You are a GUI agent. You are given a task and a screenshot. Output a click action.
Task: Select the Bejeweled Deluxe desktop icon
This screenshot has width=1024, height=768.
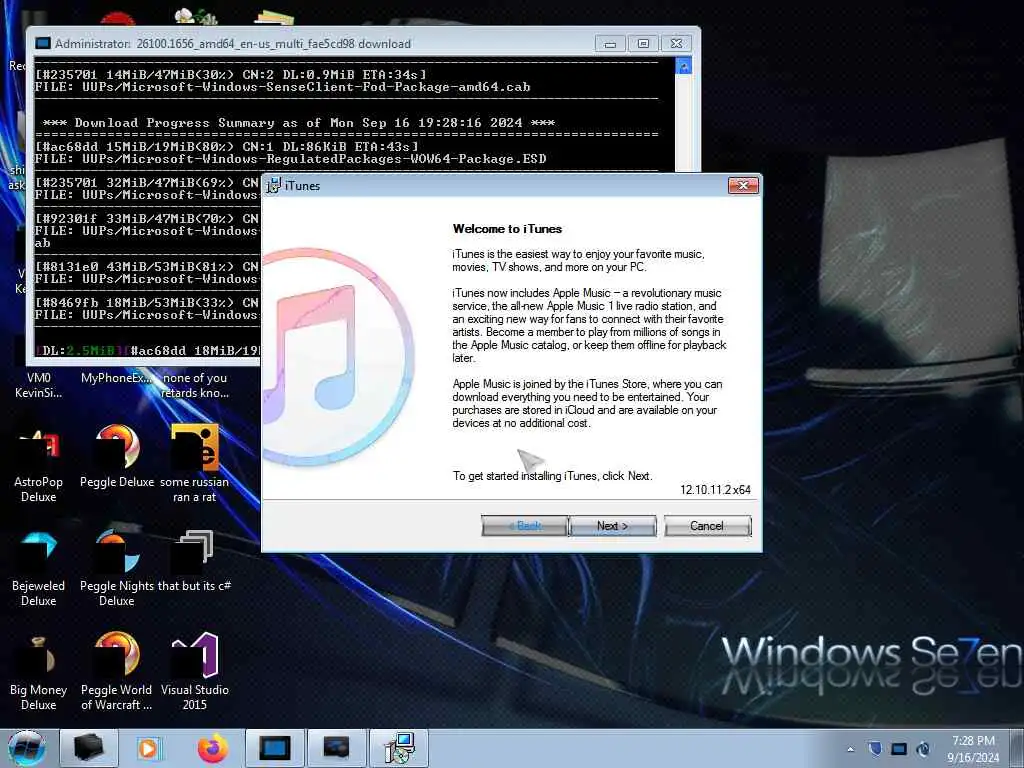tap(39, 568)
